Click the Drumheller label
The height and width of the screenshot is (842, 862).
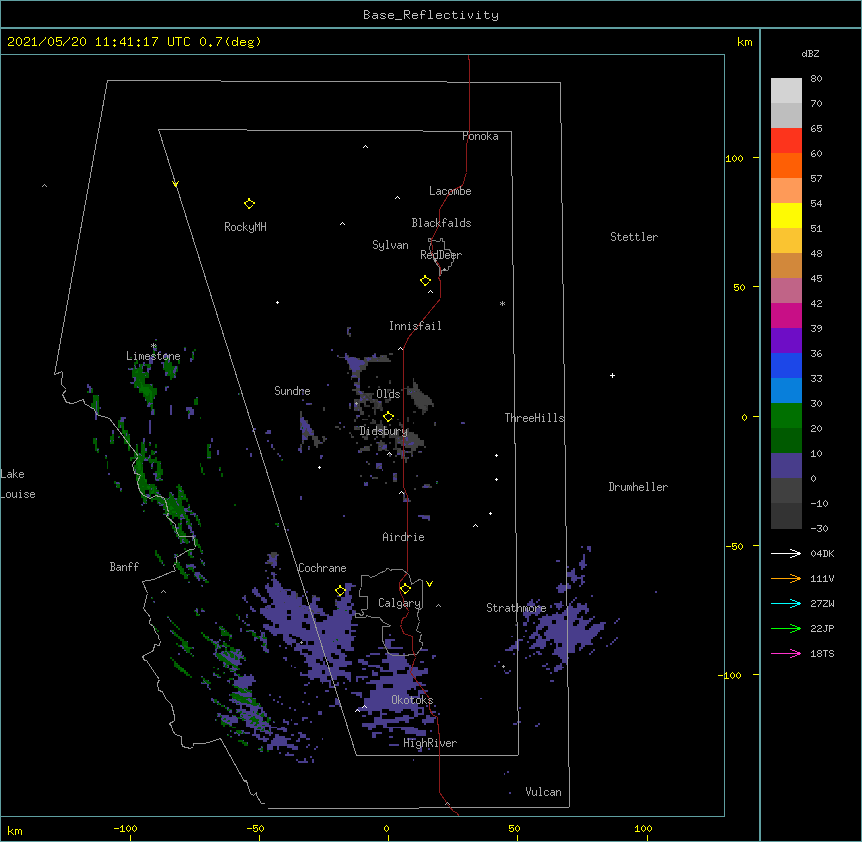click(x=638, y=487)
